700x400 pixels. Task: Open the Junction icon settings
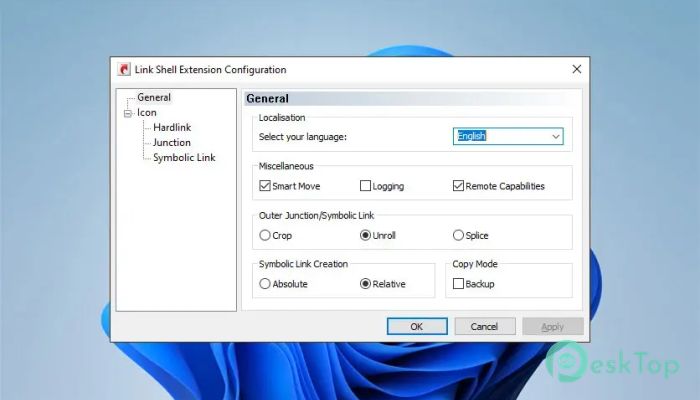click(x=172, y=143)
